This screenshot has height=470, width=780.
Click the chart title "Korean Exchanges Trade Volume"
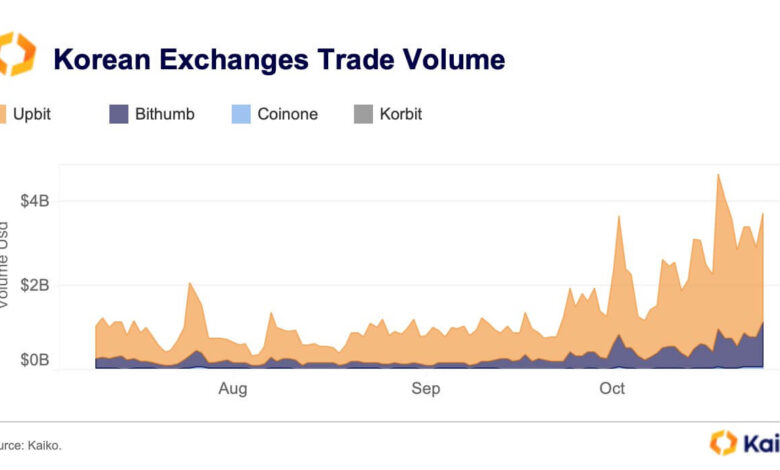pyautogui.click(x=279, y=59)
